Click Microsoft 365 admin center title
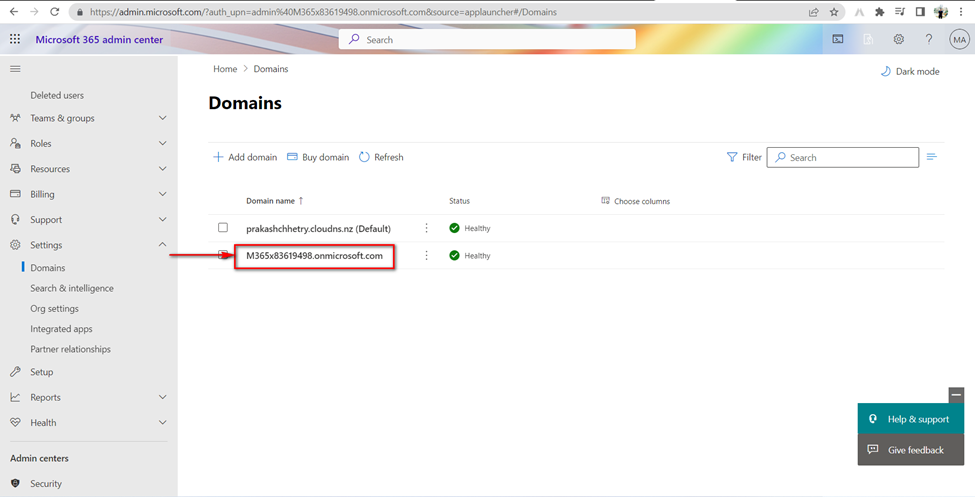The image size is (975, 497). coord(99,39)
